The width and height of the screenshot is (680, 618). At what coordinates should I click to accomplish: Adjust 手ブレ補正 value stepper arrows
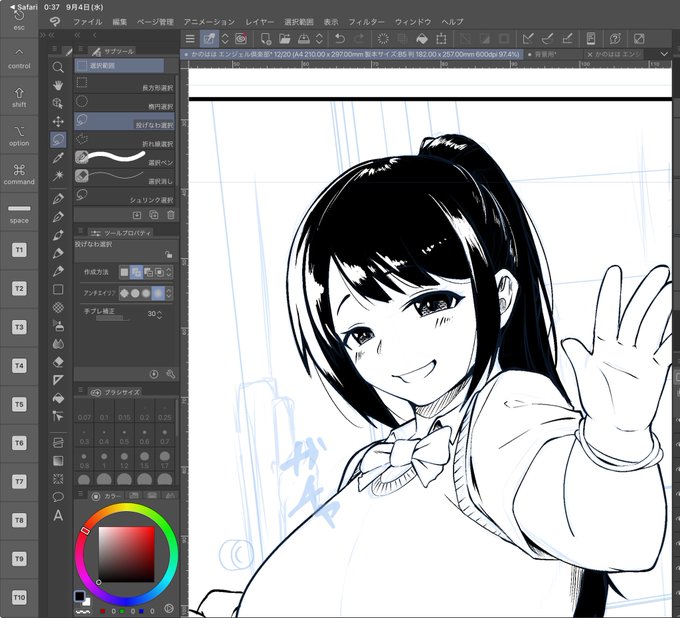pyautogui.click(x=160, y=314)
